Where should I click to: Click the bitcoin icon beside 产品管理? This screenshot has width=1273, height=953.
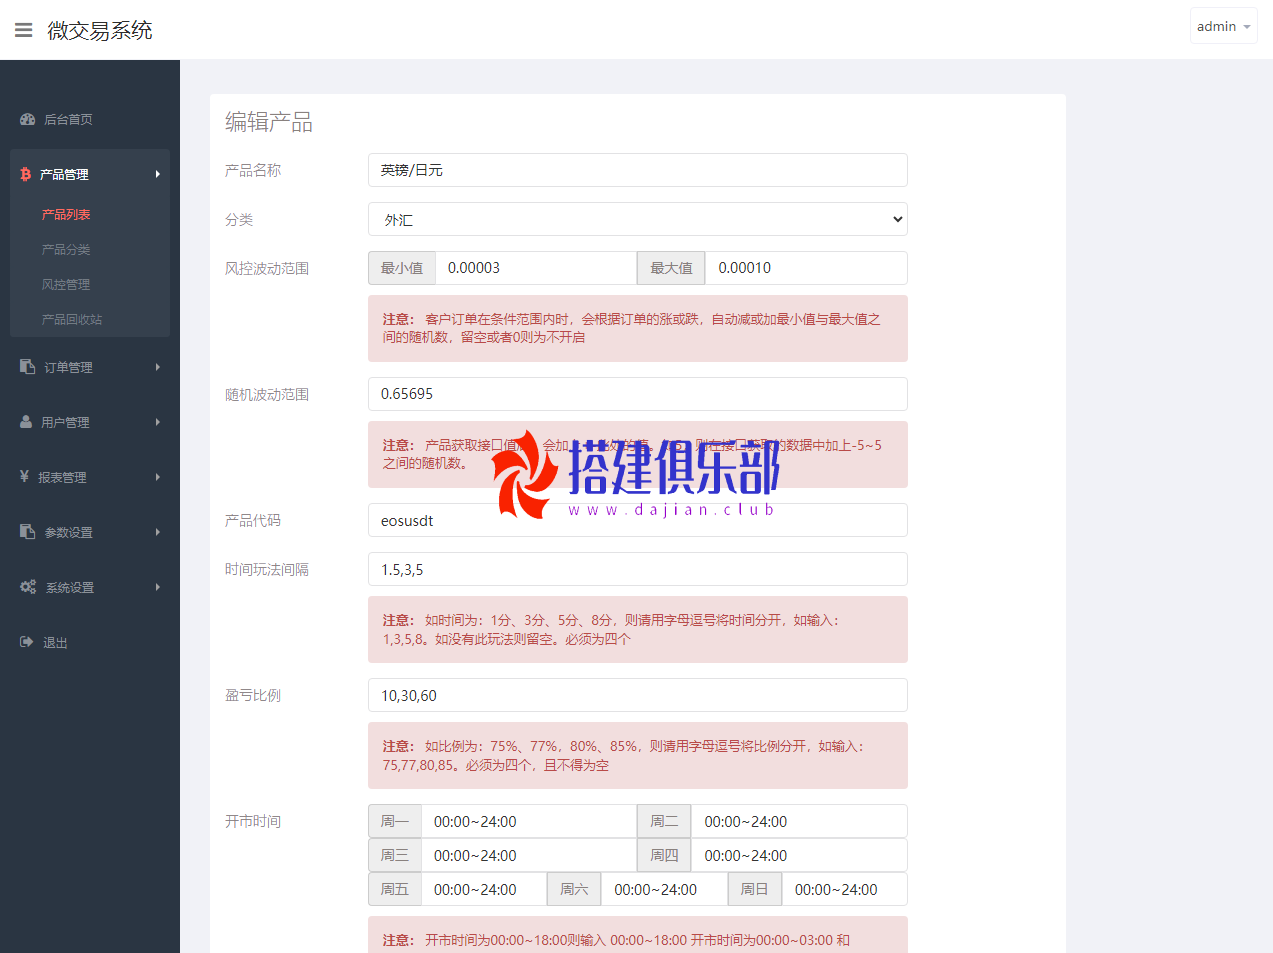pos(26,174)
